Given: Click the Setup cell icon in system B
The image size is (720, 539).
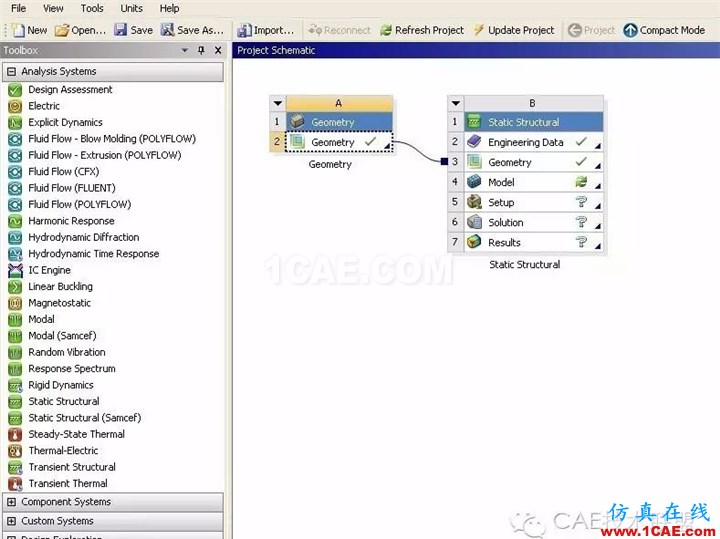Looking at the screenshot, I should pyautogui.click(x=474, y=202).
